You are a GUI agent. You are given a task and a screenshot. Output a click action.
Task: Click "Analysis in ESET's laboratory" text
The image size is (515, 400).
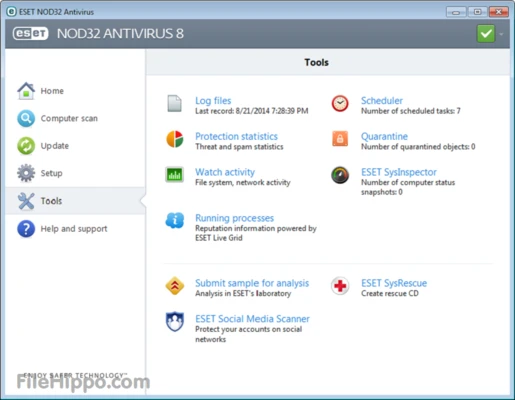click(x=243, y=293)
